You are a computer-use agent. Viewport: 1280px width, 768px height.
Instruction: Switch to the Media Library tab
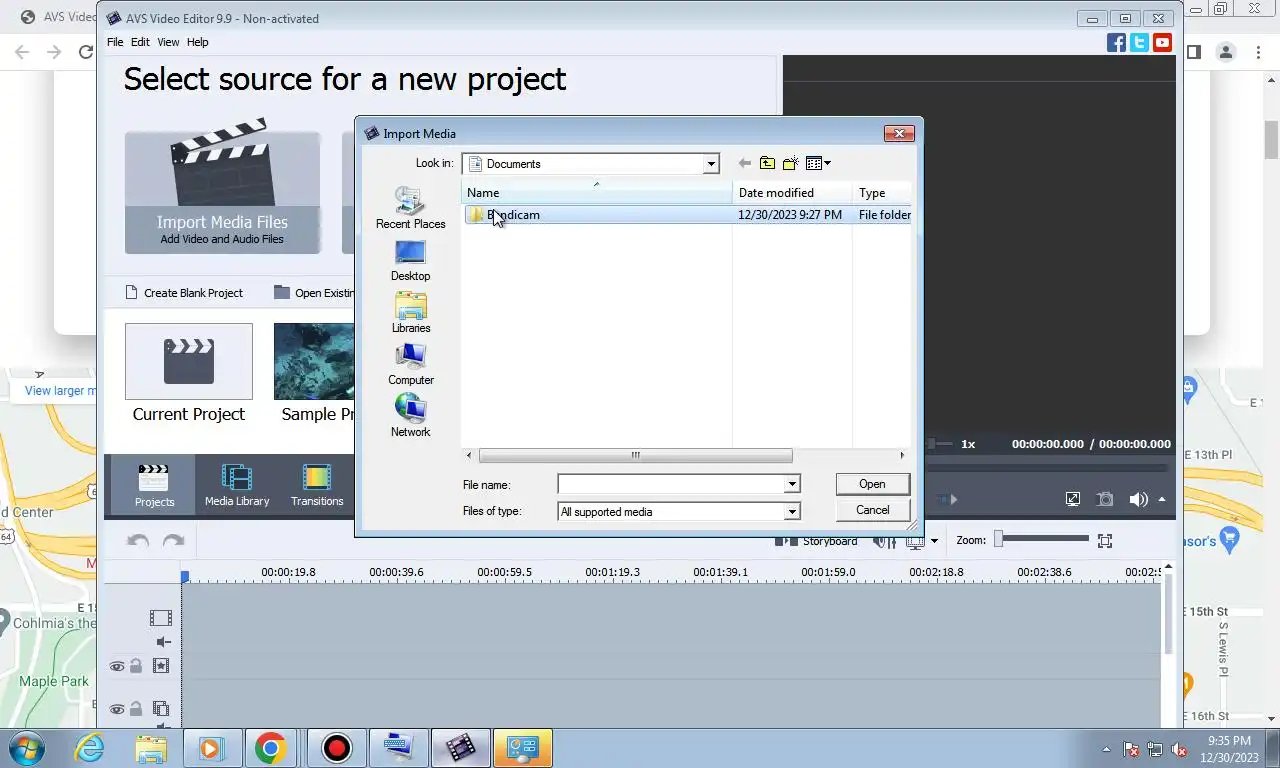(x=237, y=484)
